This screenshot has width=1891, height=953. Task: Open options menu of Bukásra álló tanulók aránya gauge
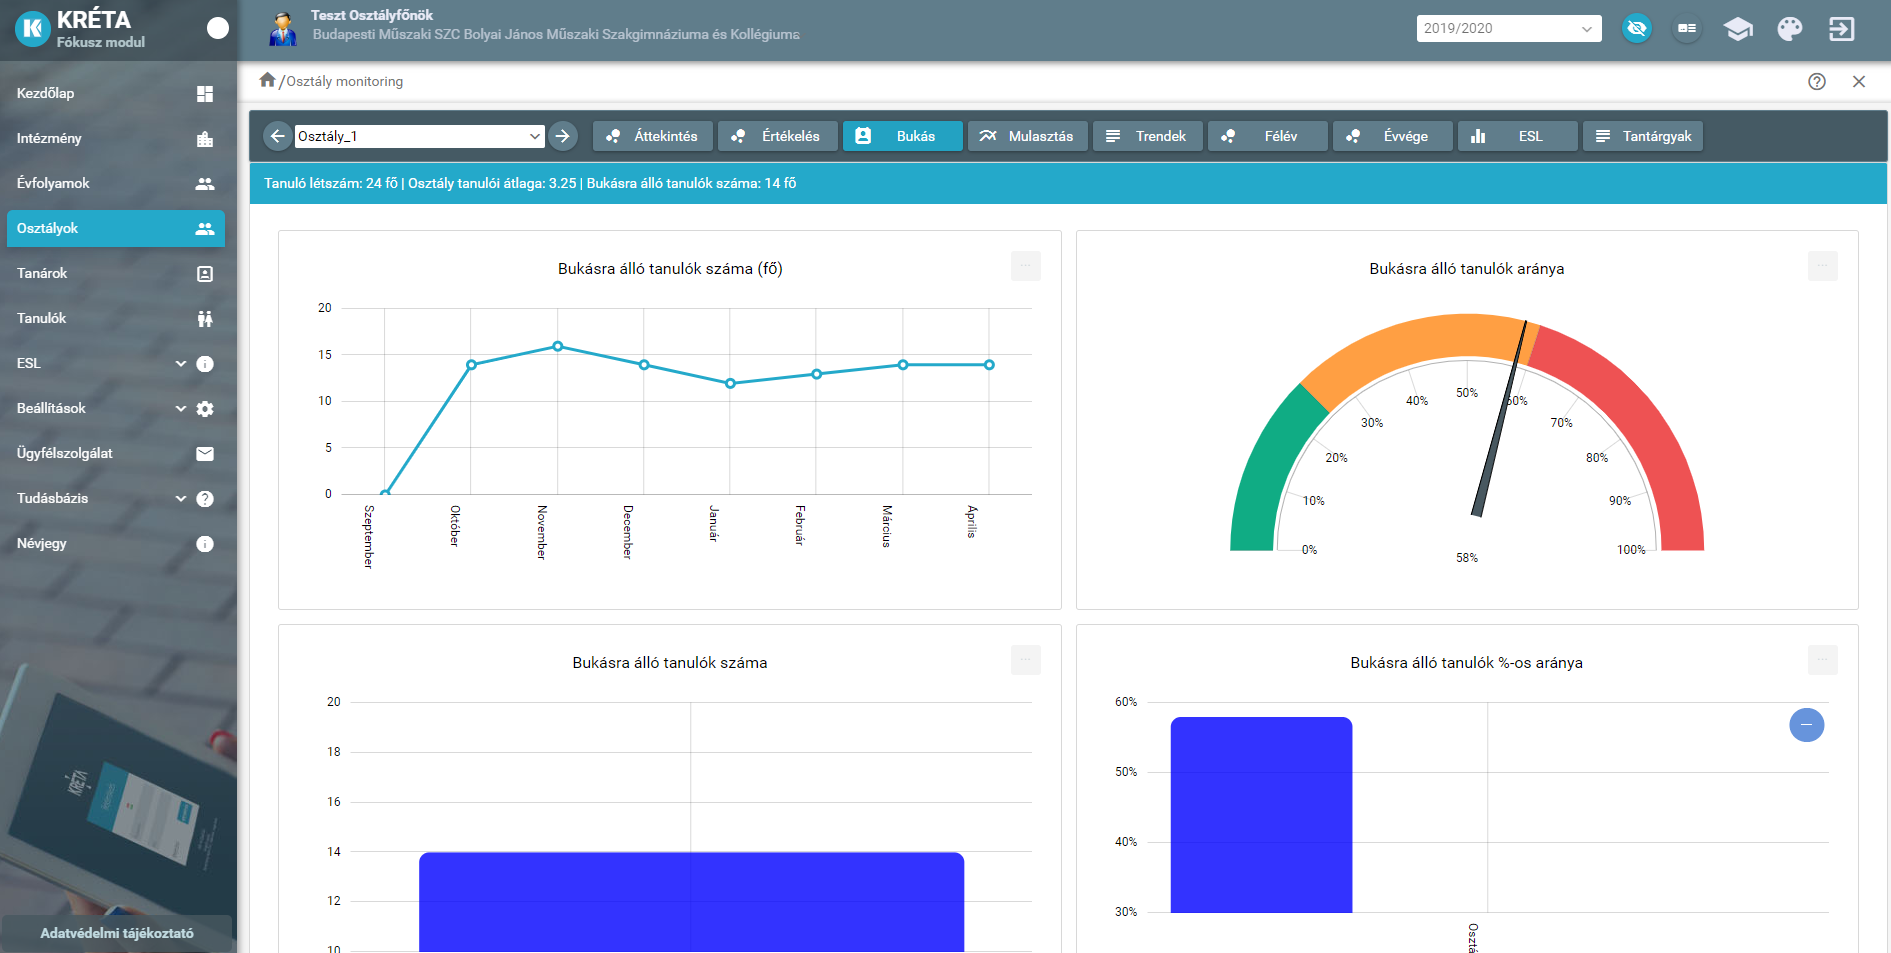coord(1823,266)
